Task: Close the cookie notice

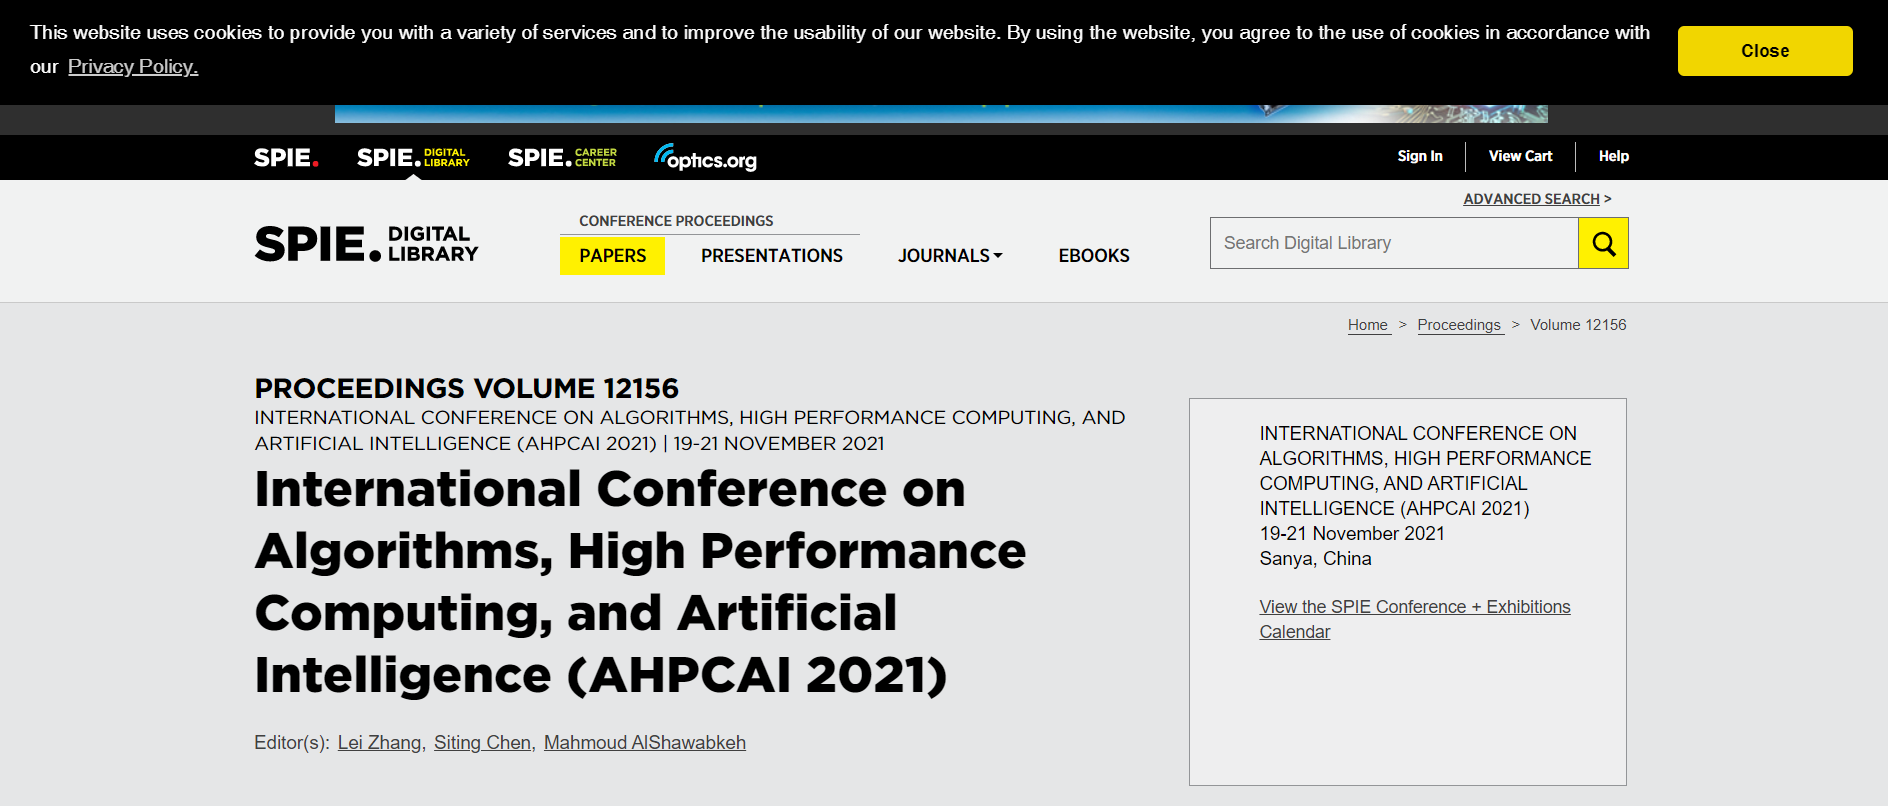Action: click(1765, 51)
